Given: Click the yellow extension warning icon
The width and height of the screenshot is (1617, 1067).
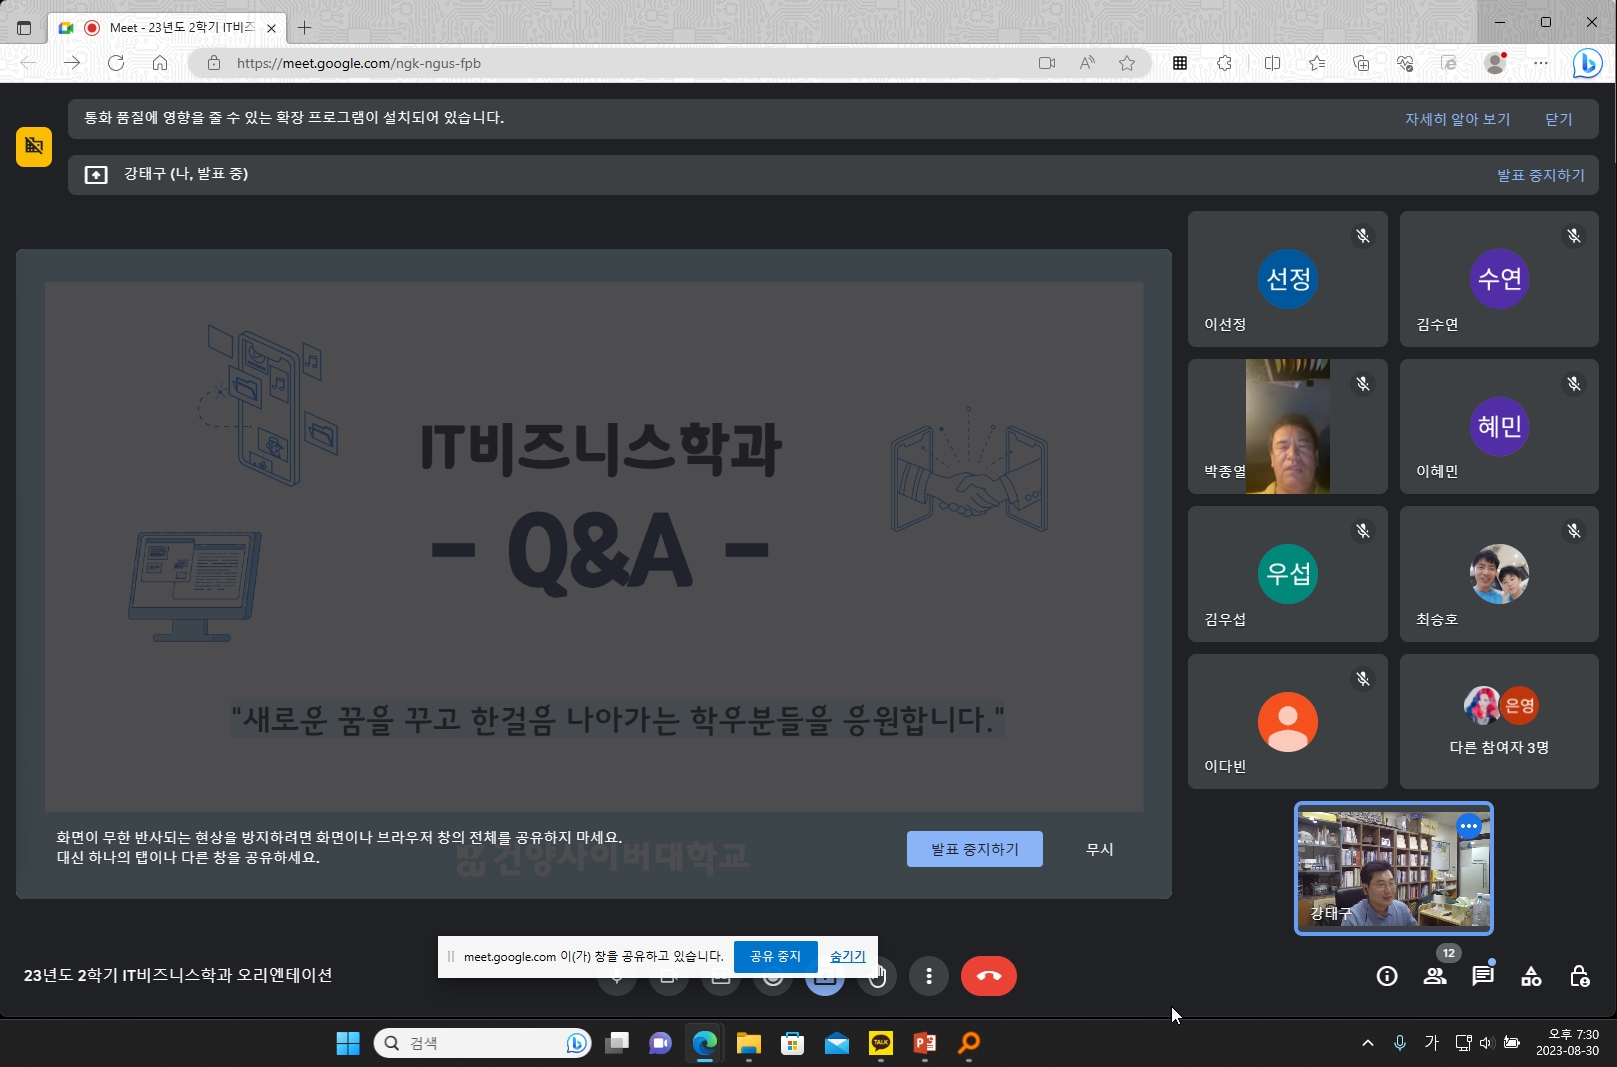Looking at the screenshot, I should pyautogui.click(x=34, y=147).
